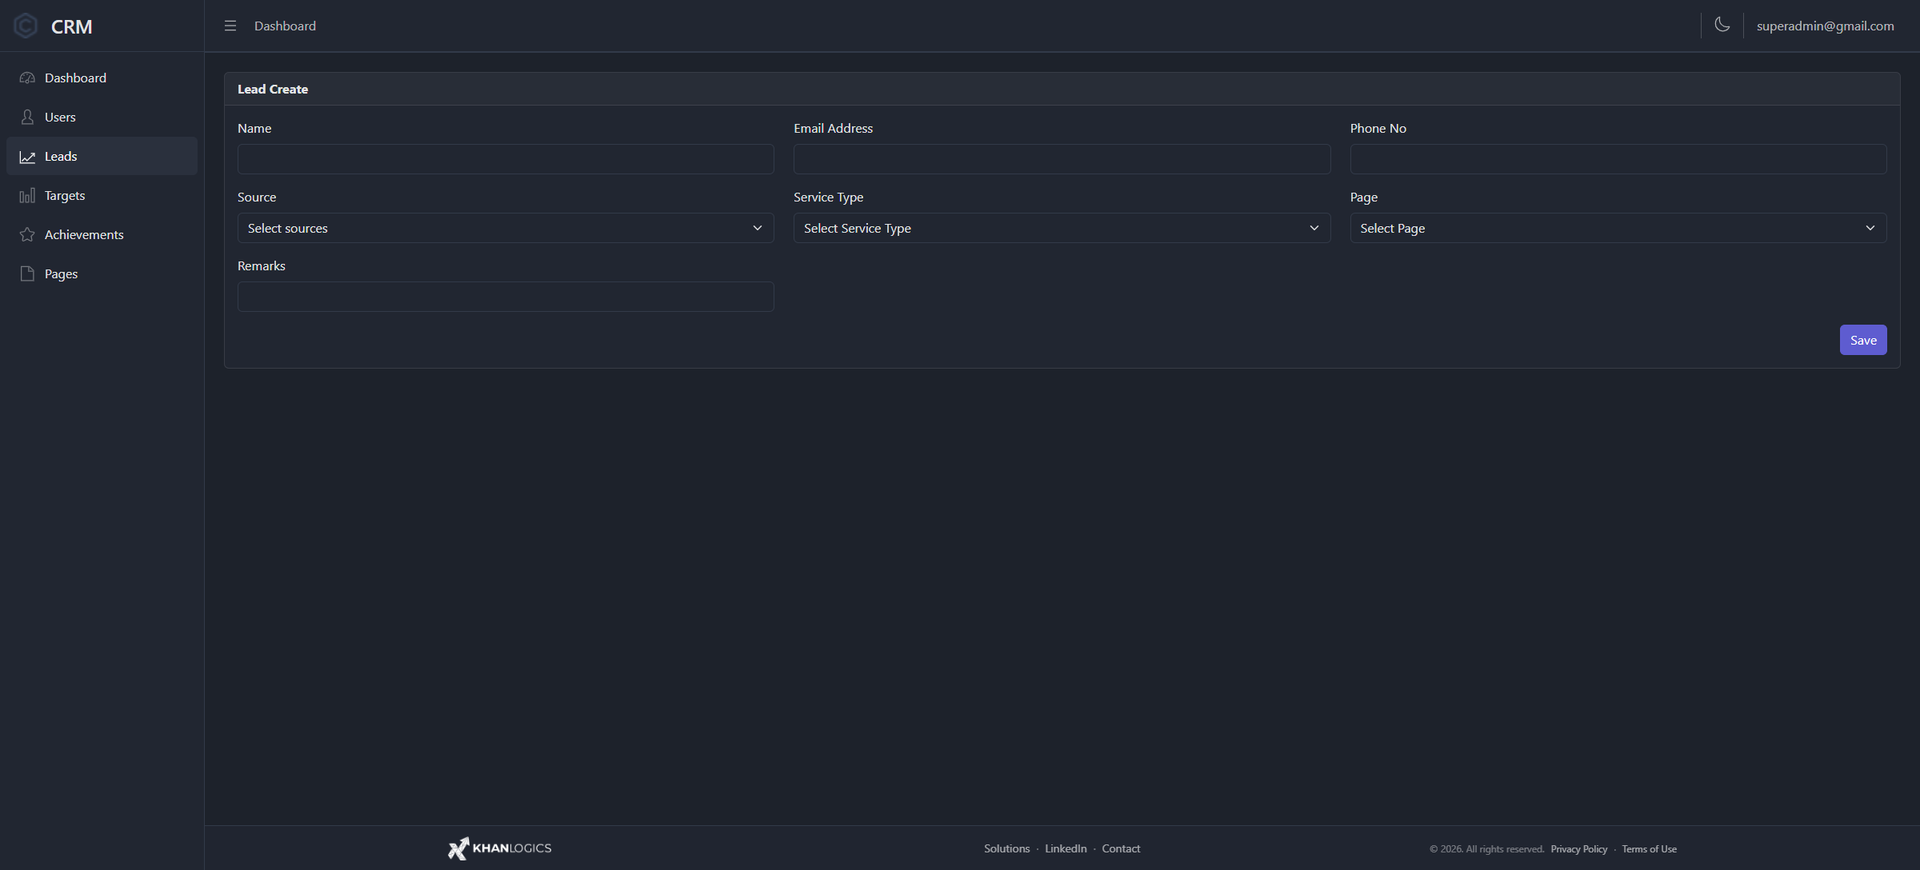This screenshot has width=1920, height=870.
Task: Click the Targets bar chart icon
Action: [27, 196]
